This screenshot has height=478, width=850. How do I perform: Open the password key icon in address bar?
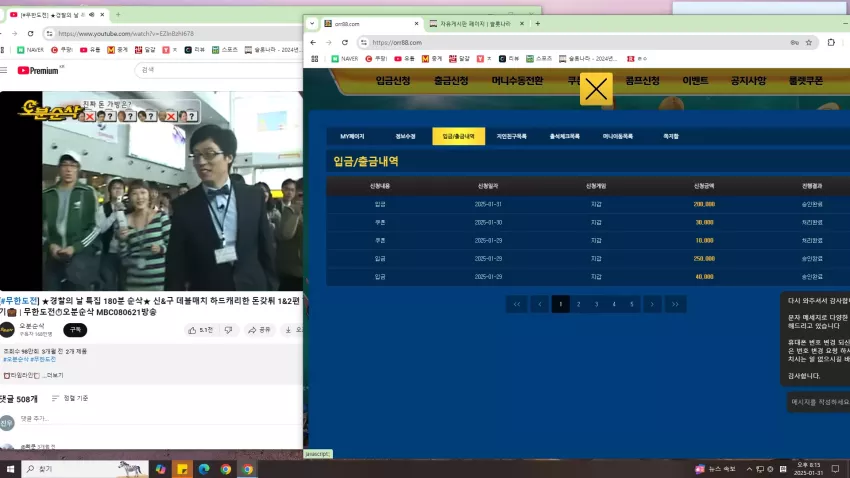[x=795, y=42]
